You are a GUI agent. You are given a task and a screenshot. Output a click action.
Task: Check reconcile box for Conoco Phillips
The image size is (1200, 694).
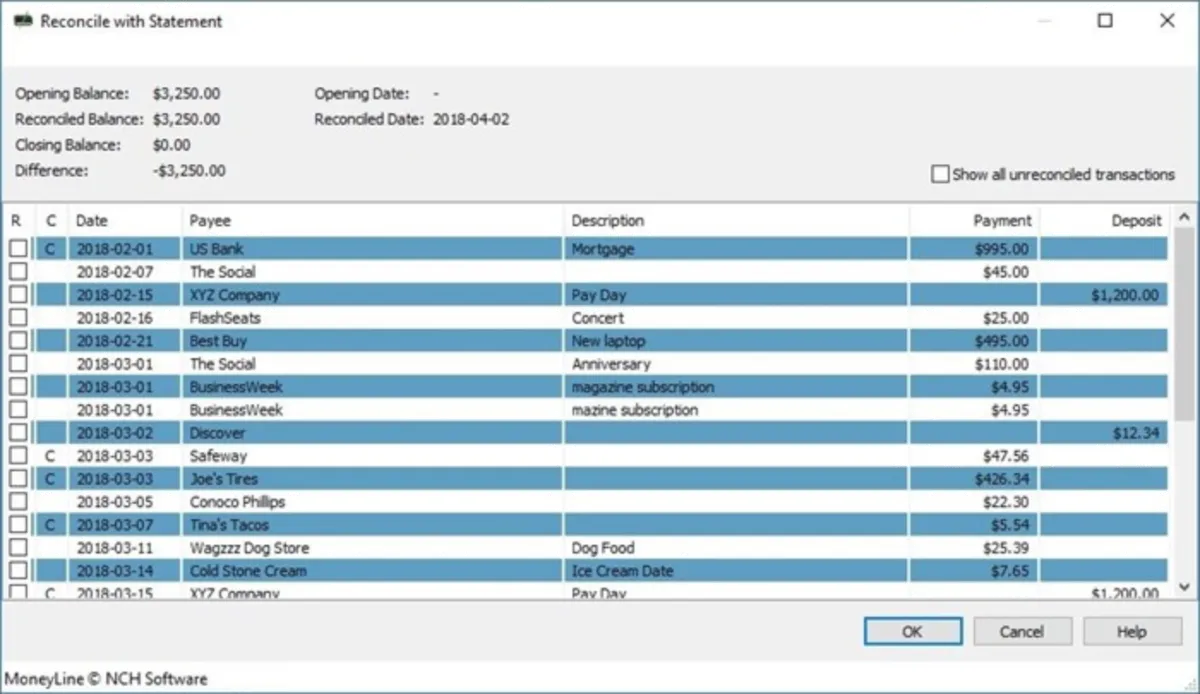pyautogui.click(x=18, y=502)
